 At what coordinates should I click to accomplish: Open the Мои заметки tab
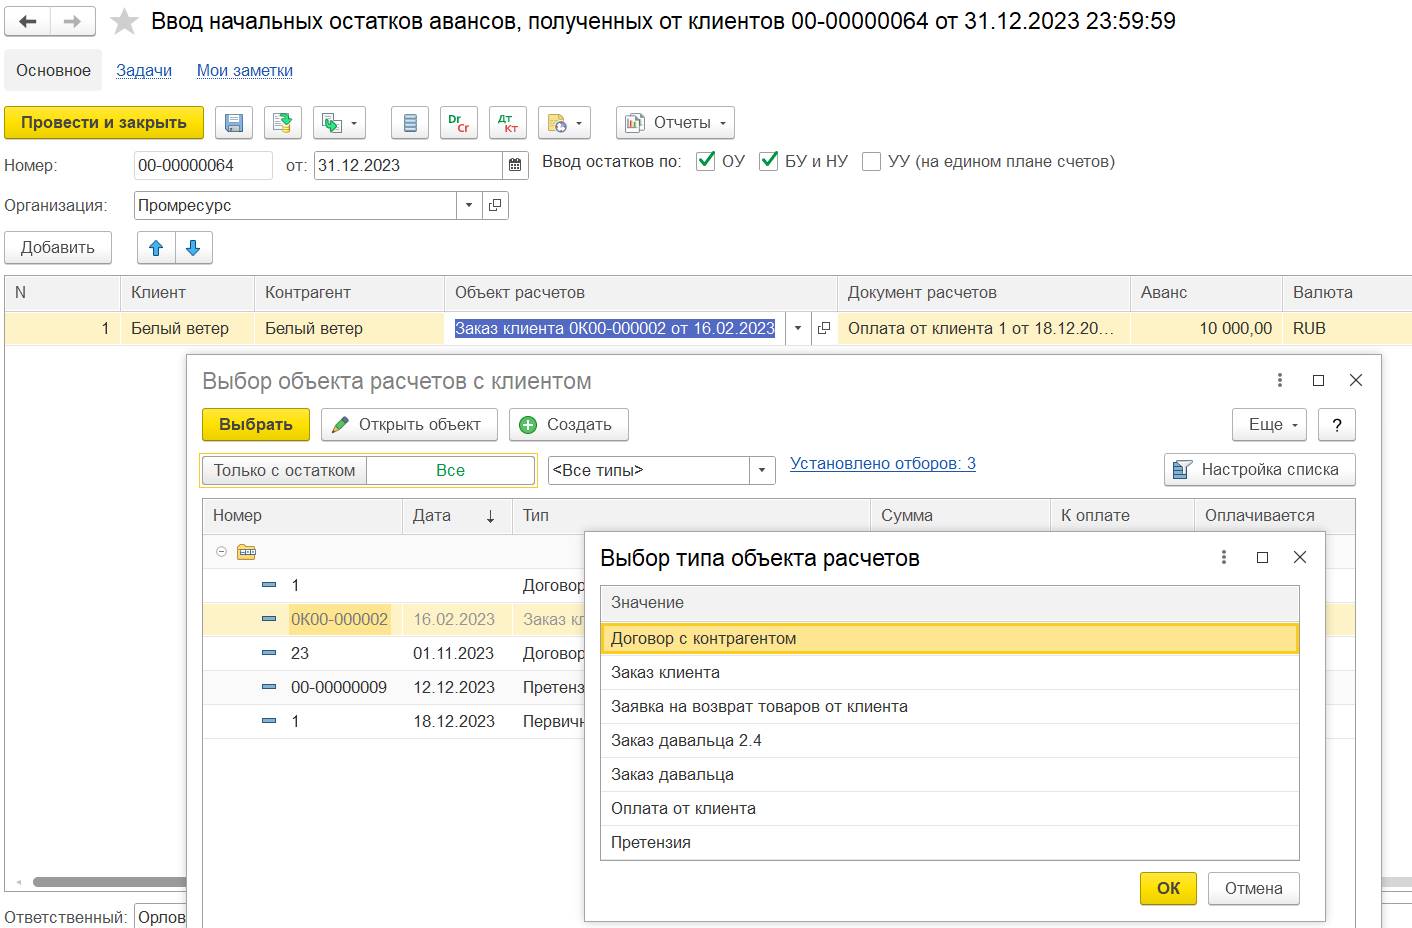click(x=245, y=70)
